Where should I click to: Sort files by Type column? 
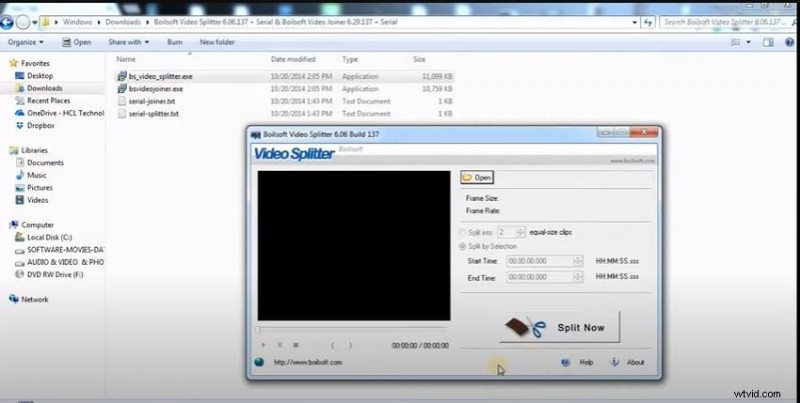pos(350,59)
